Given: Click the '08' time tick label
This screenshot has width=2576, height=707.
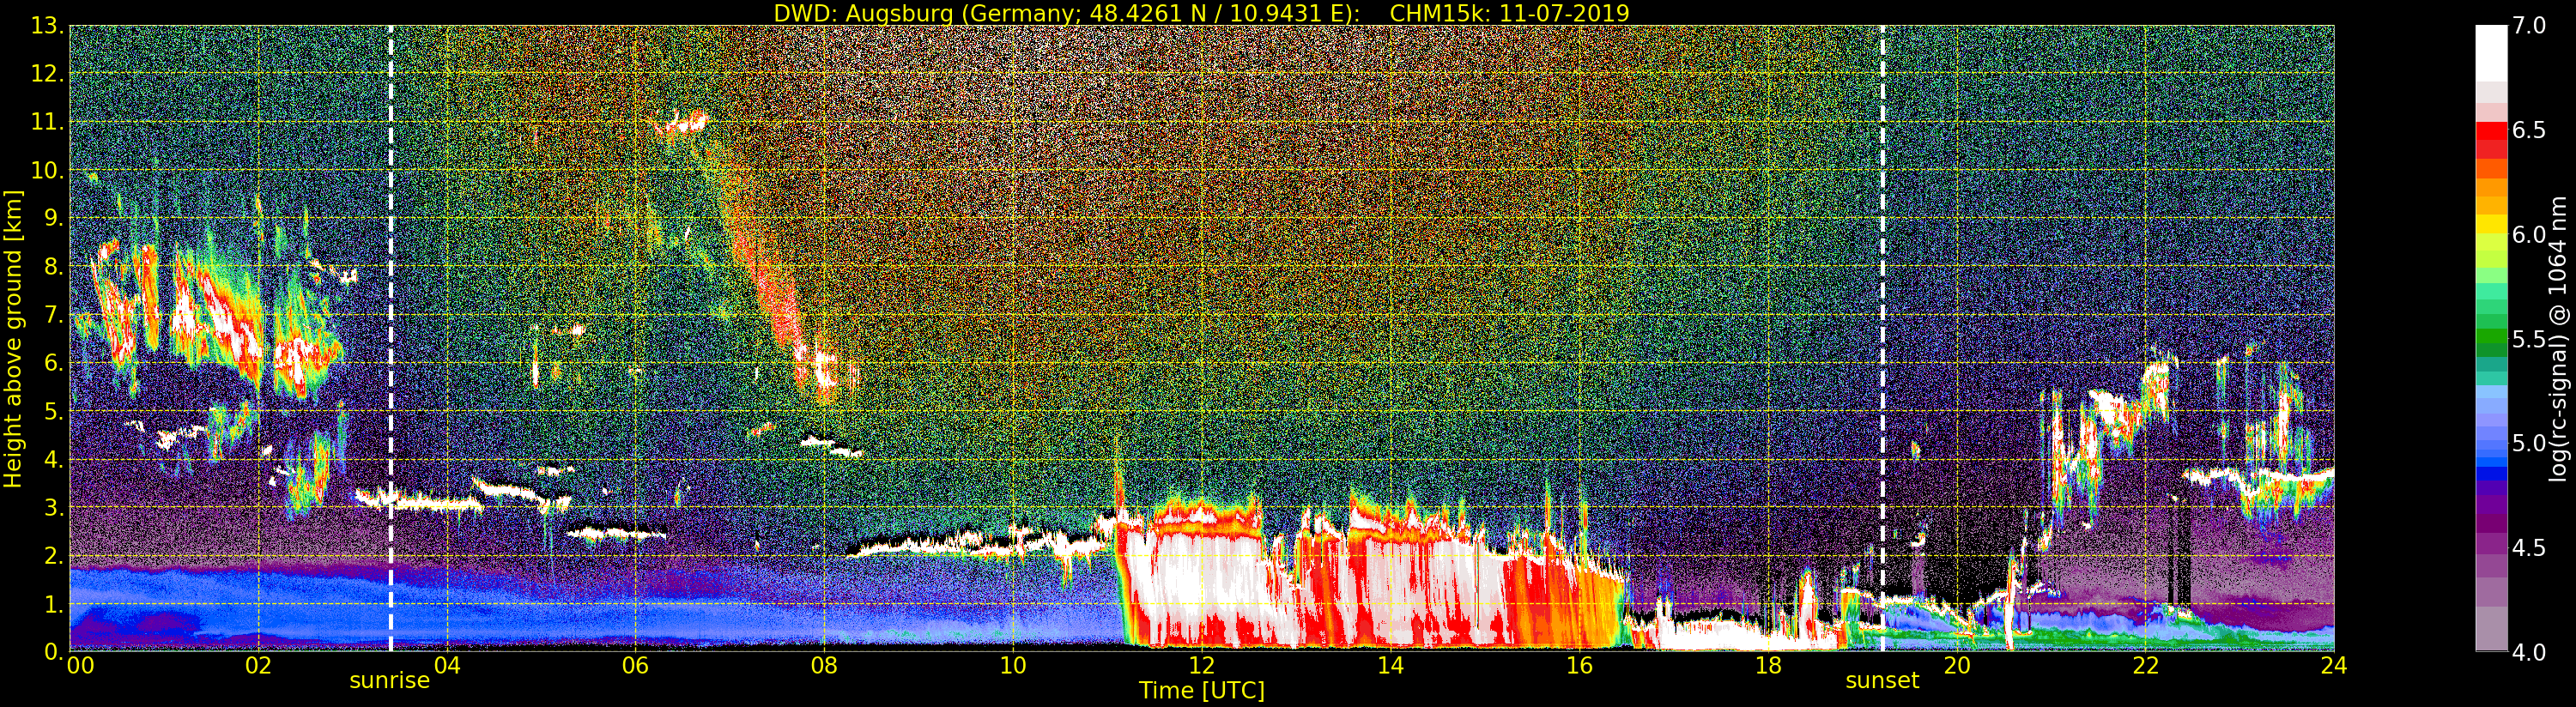Looking at the screenshot, I should (x=824, y=666).
